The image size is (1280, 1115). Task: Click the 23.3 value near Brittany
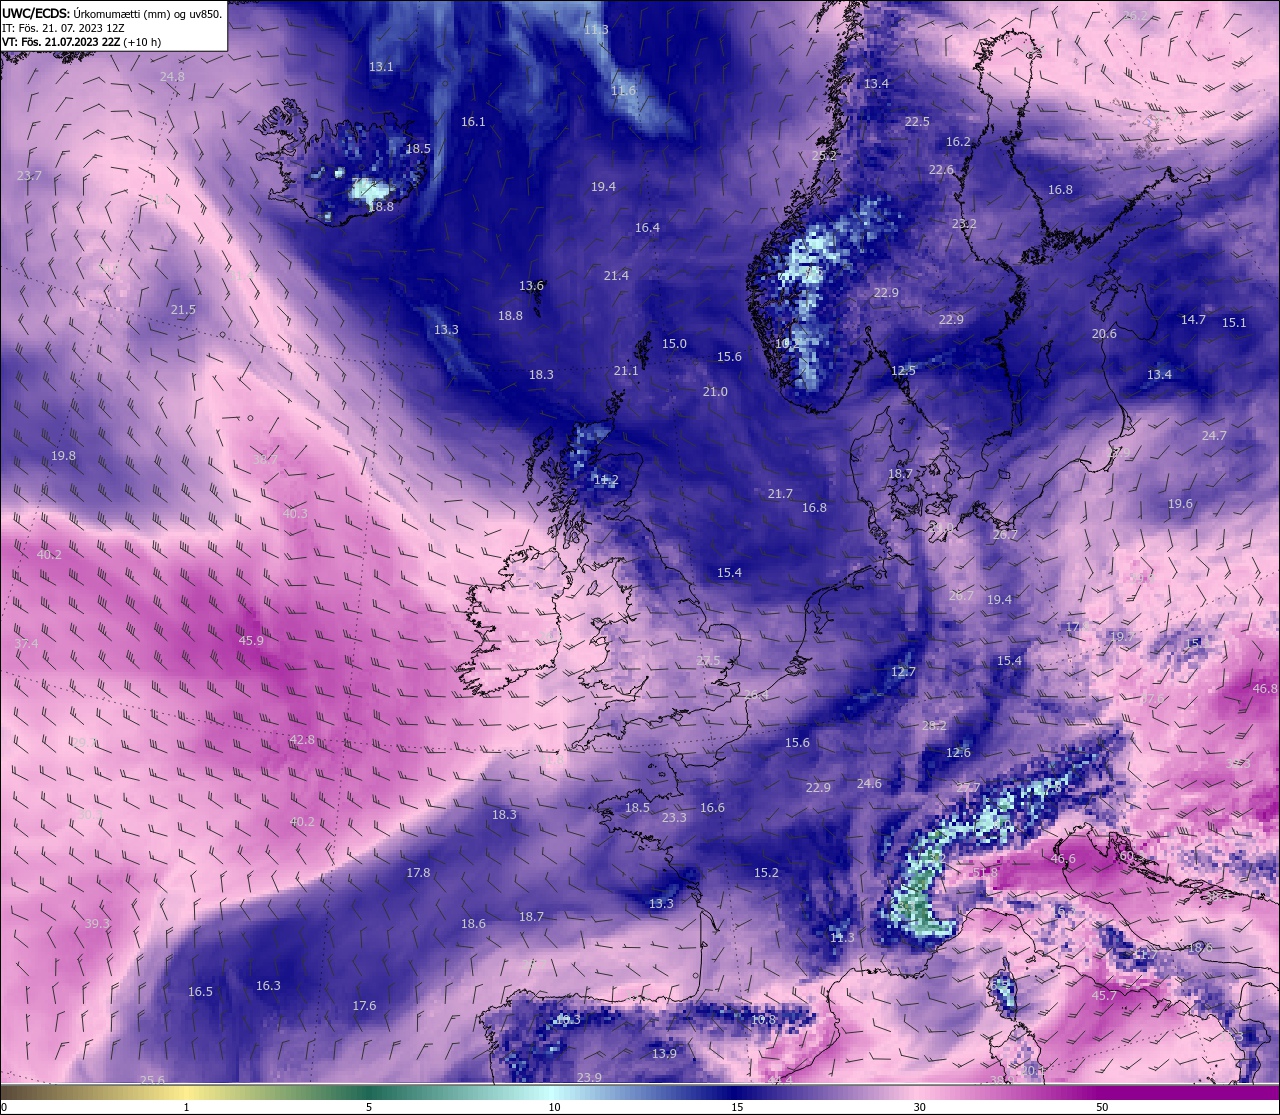[x=674, y=818]
